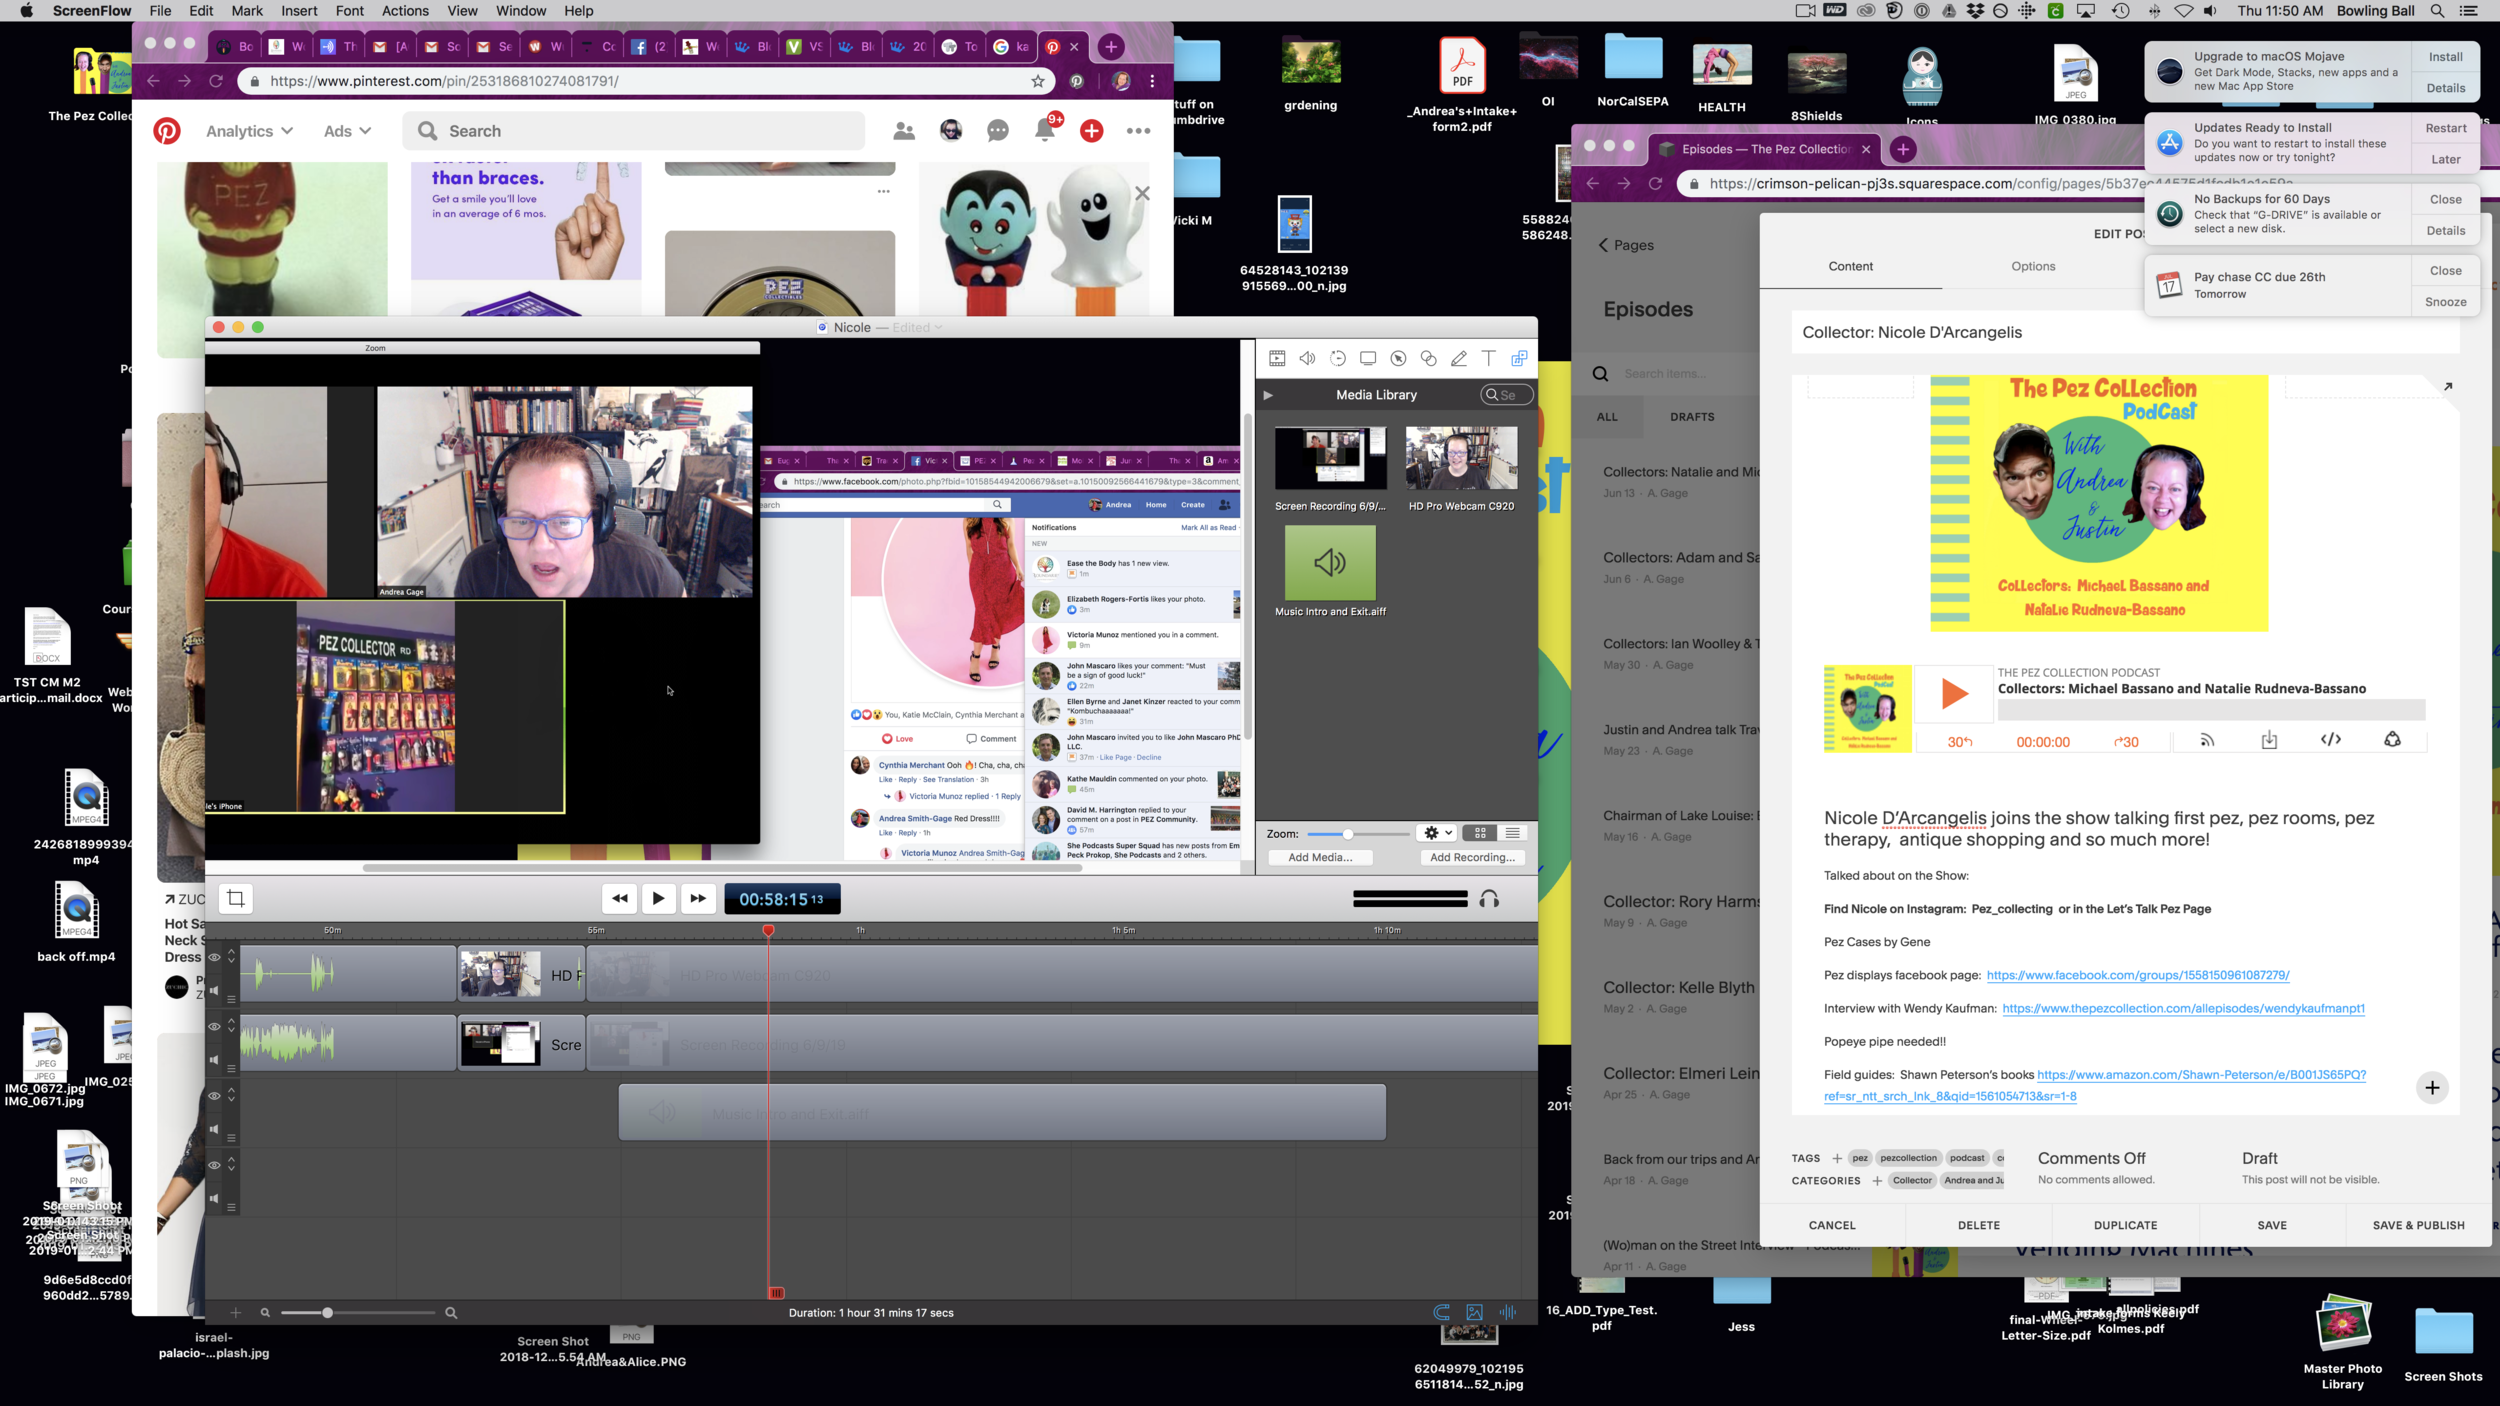
Task: Open Annotations pencil tab
Action: (x=1459, y=358)
